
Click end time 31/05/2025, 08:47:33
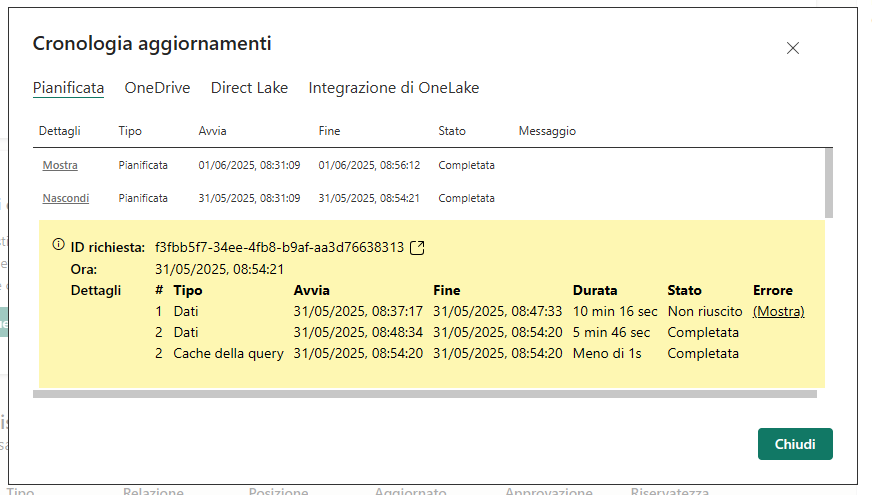coord(498,311)
